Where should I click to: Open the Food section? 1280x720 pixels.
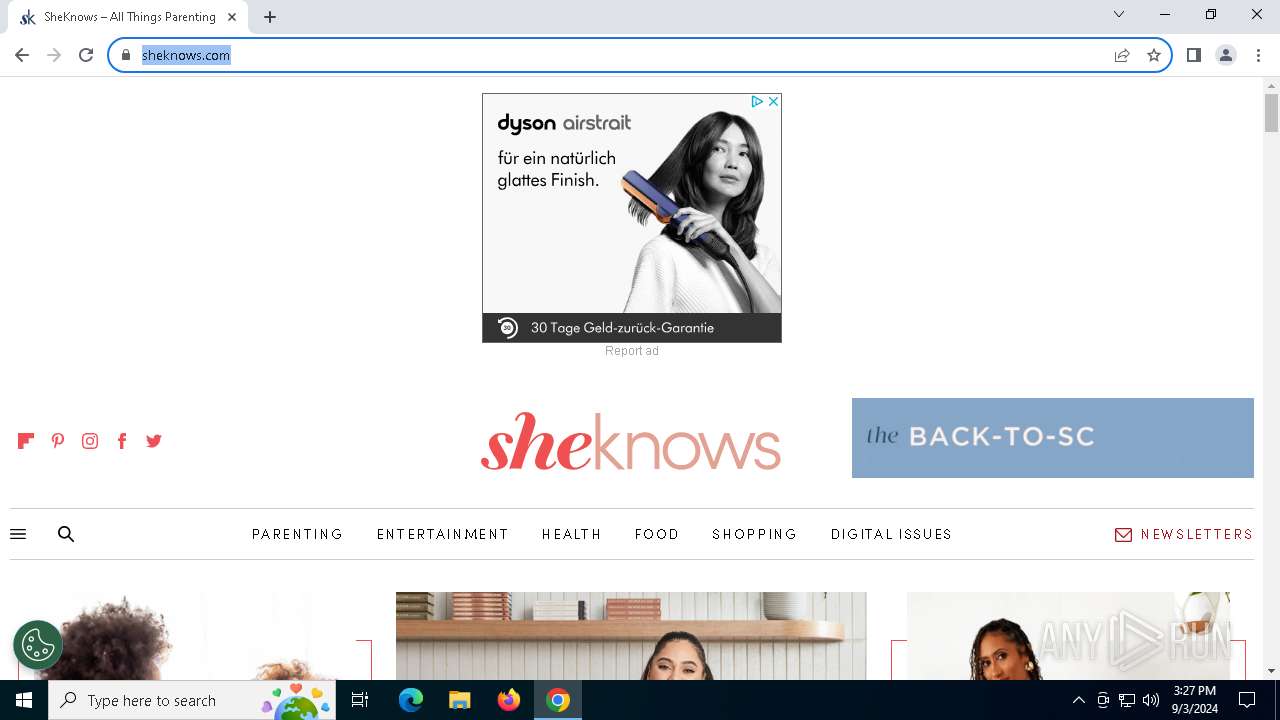coord(657,534)
